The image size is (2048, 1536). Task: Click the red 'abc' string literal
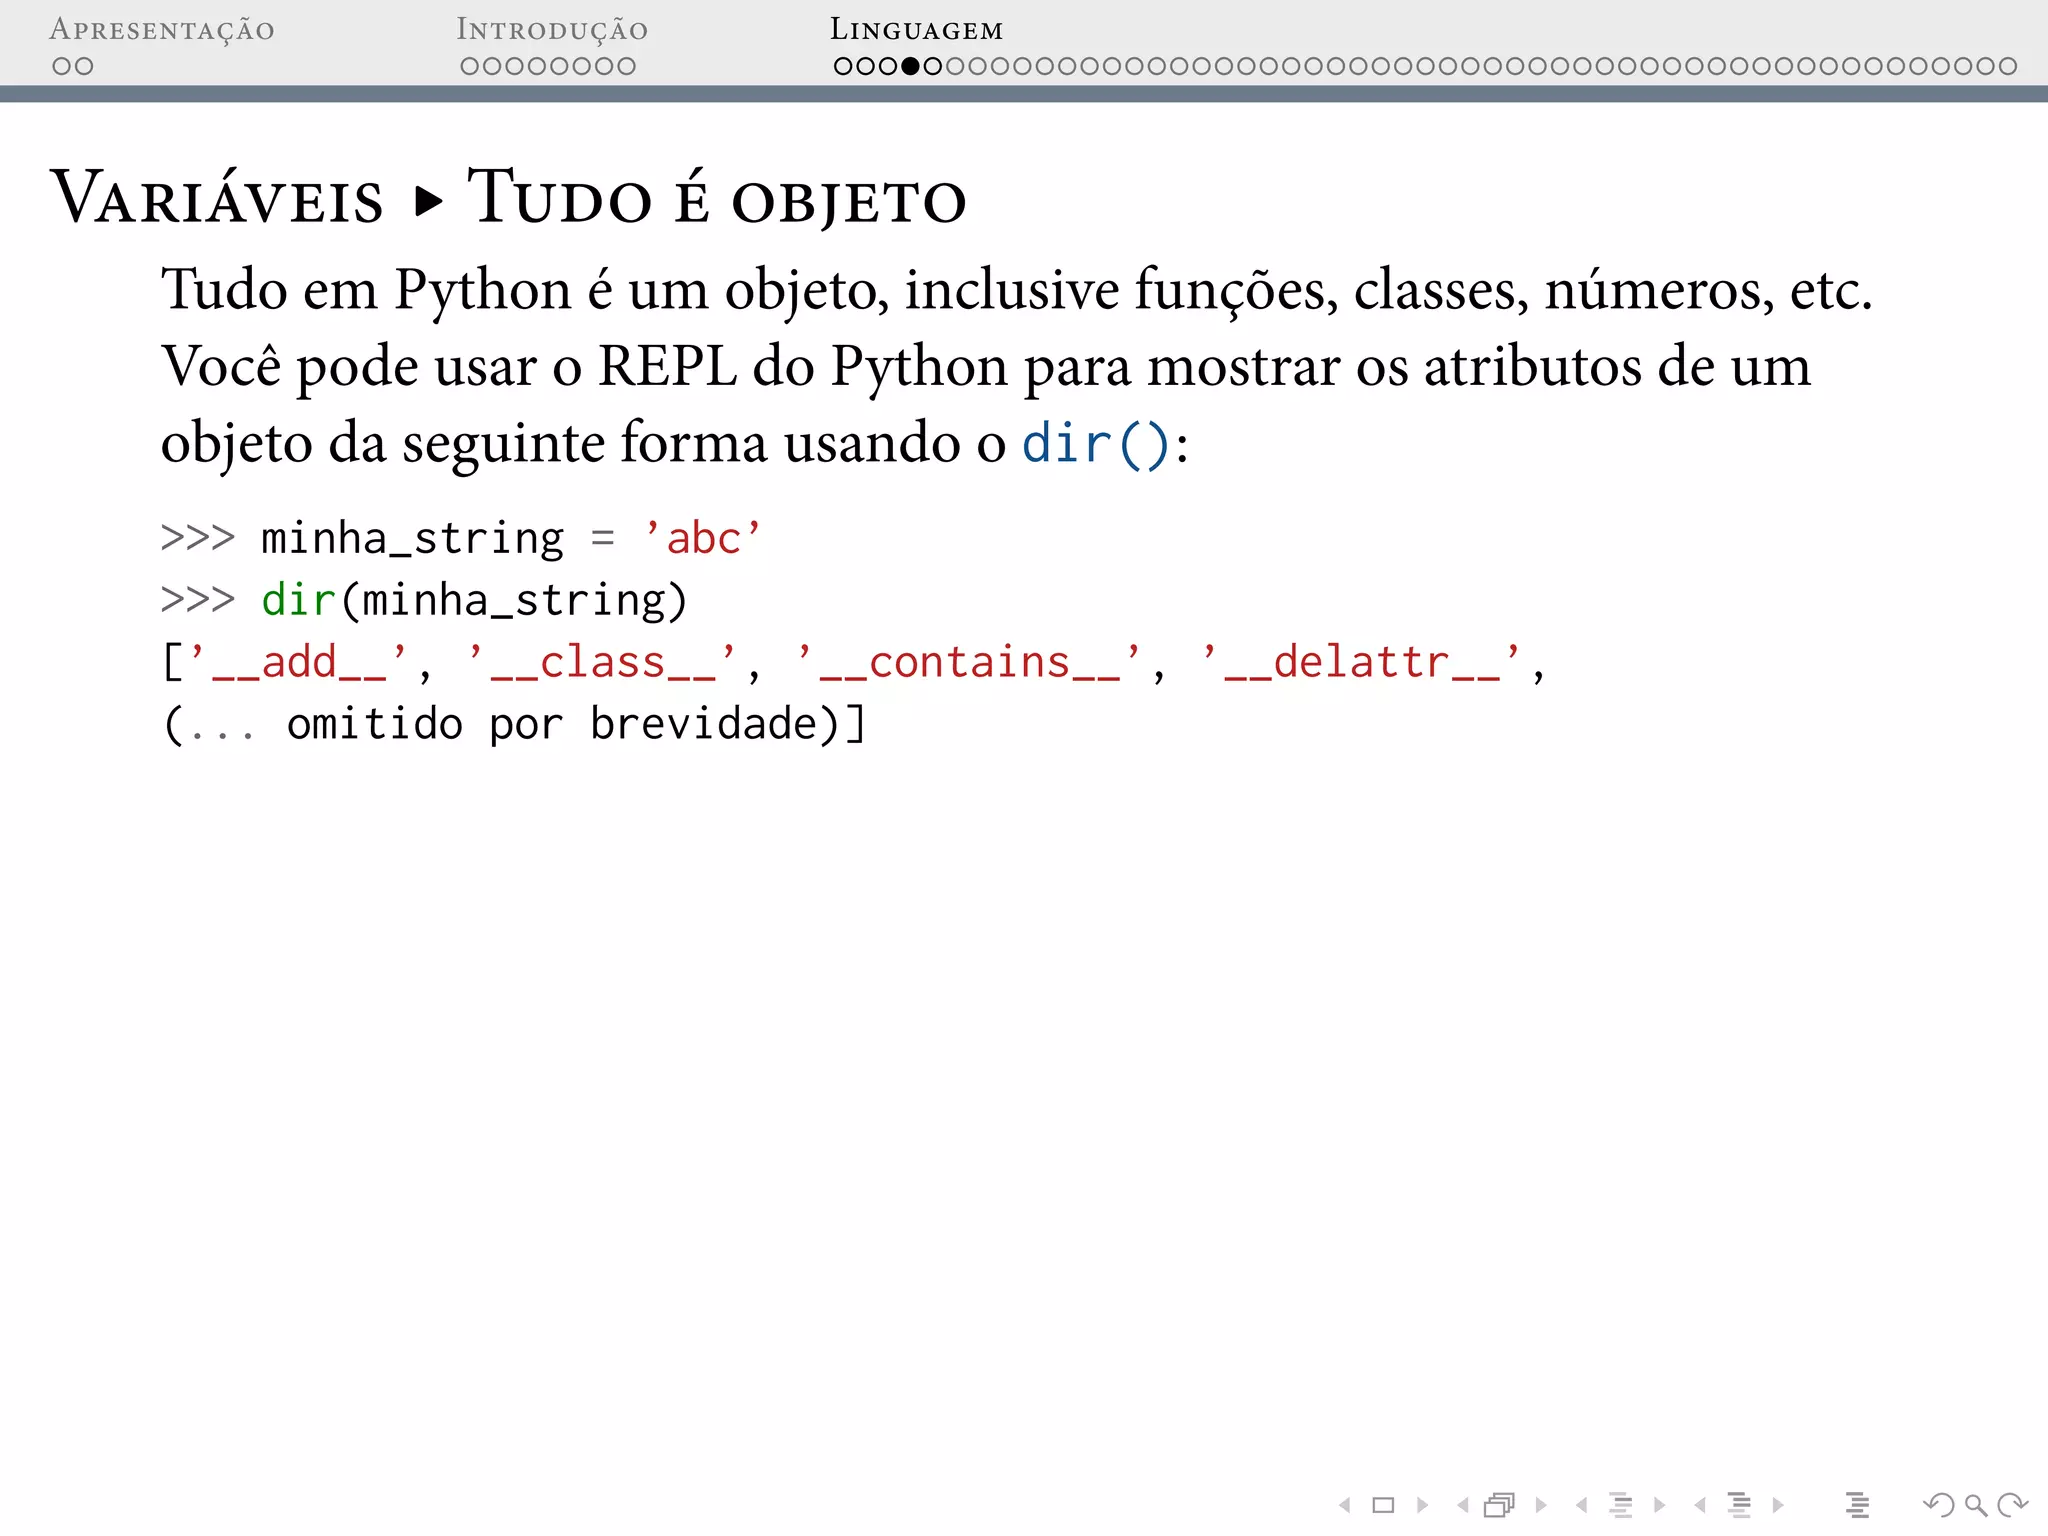point(703,538)
